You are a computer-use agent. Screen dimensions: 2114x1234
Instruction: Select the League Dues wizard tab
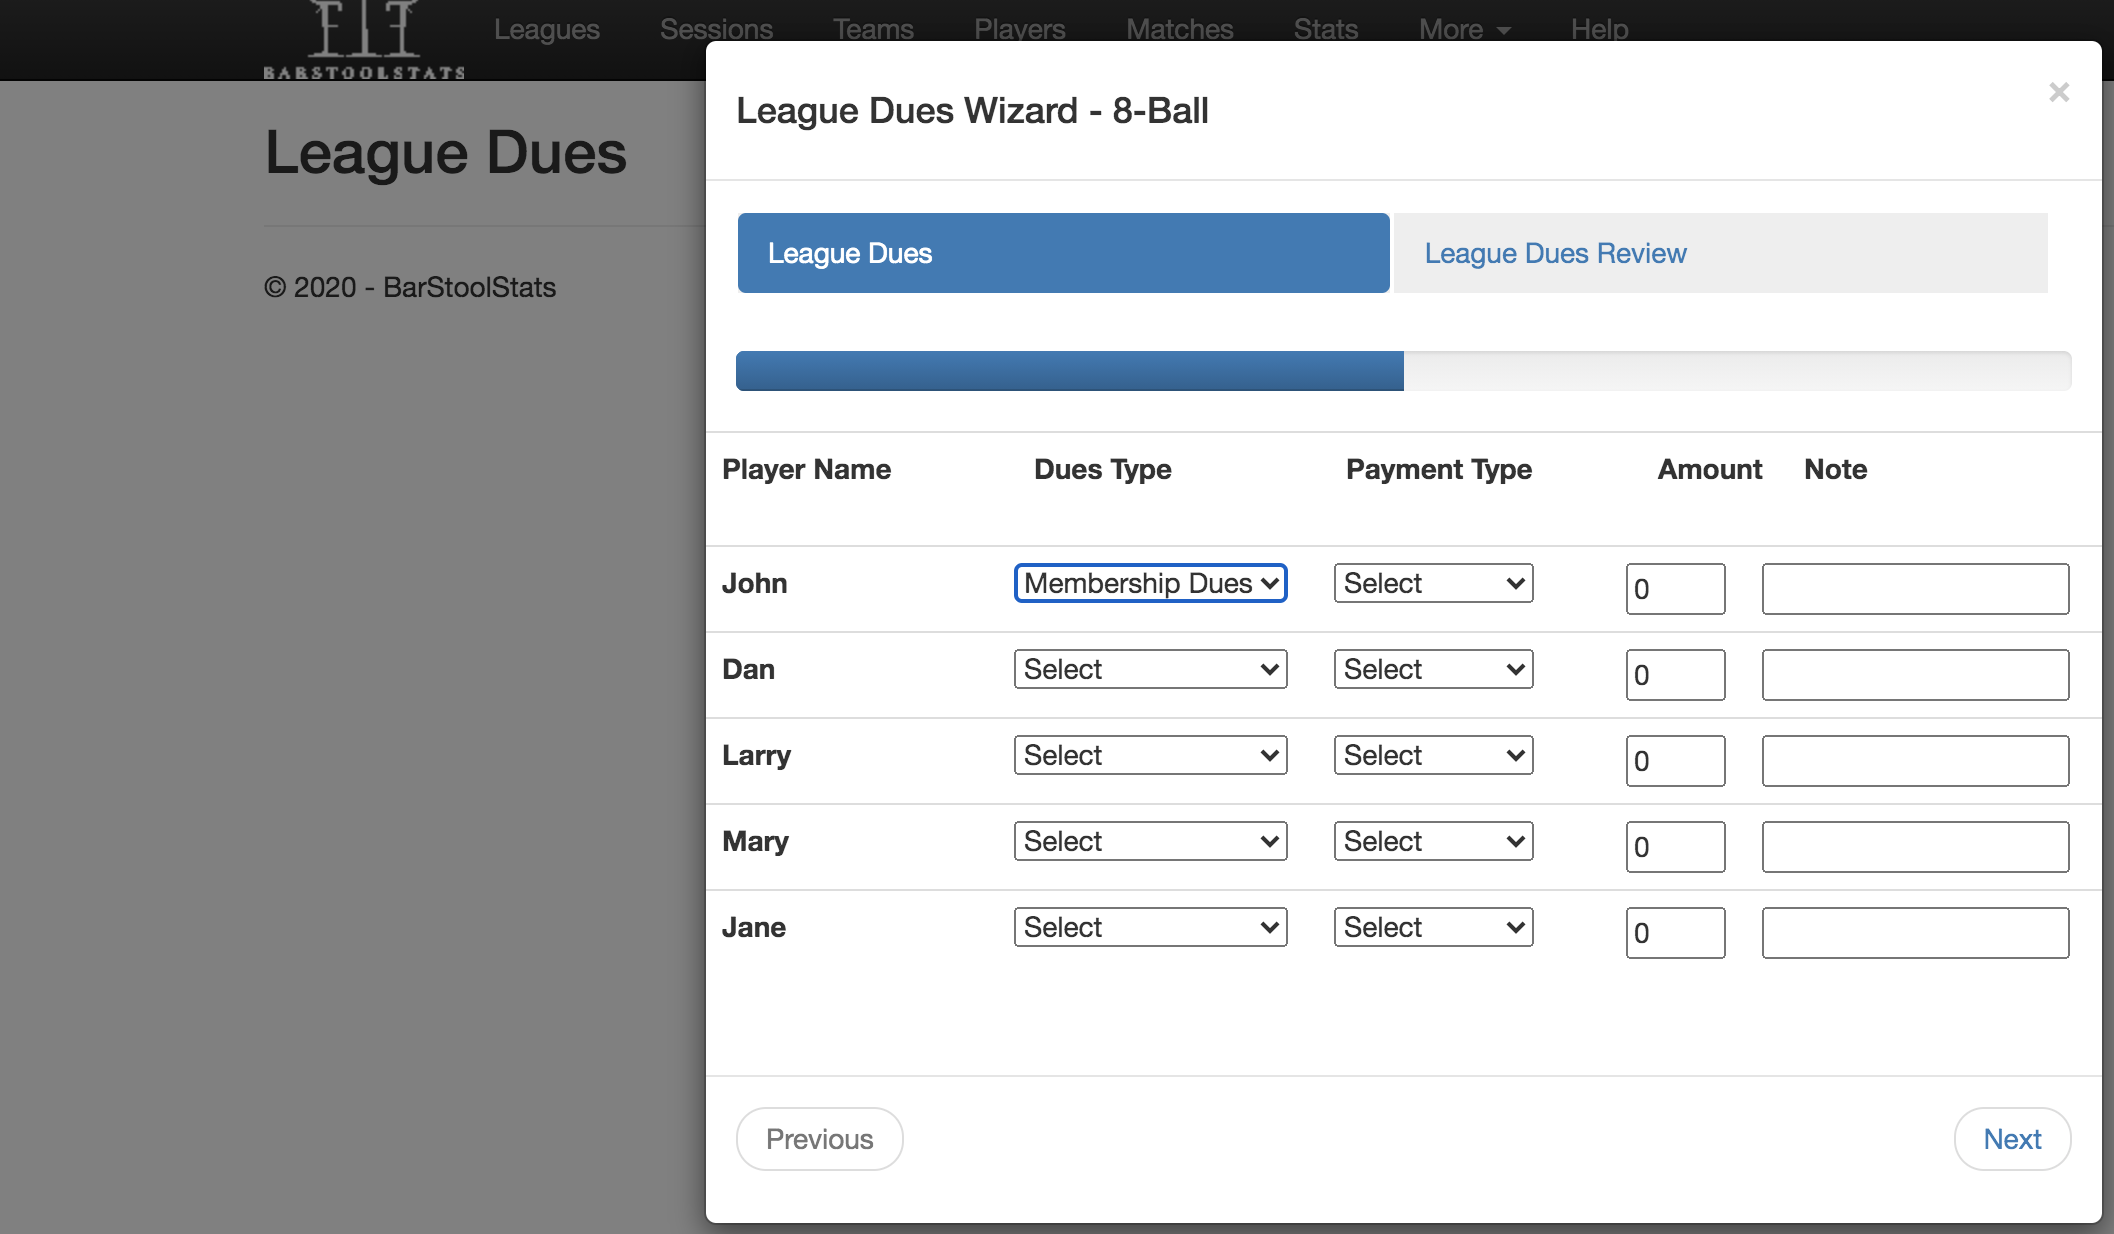pos(1063,253)
